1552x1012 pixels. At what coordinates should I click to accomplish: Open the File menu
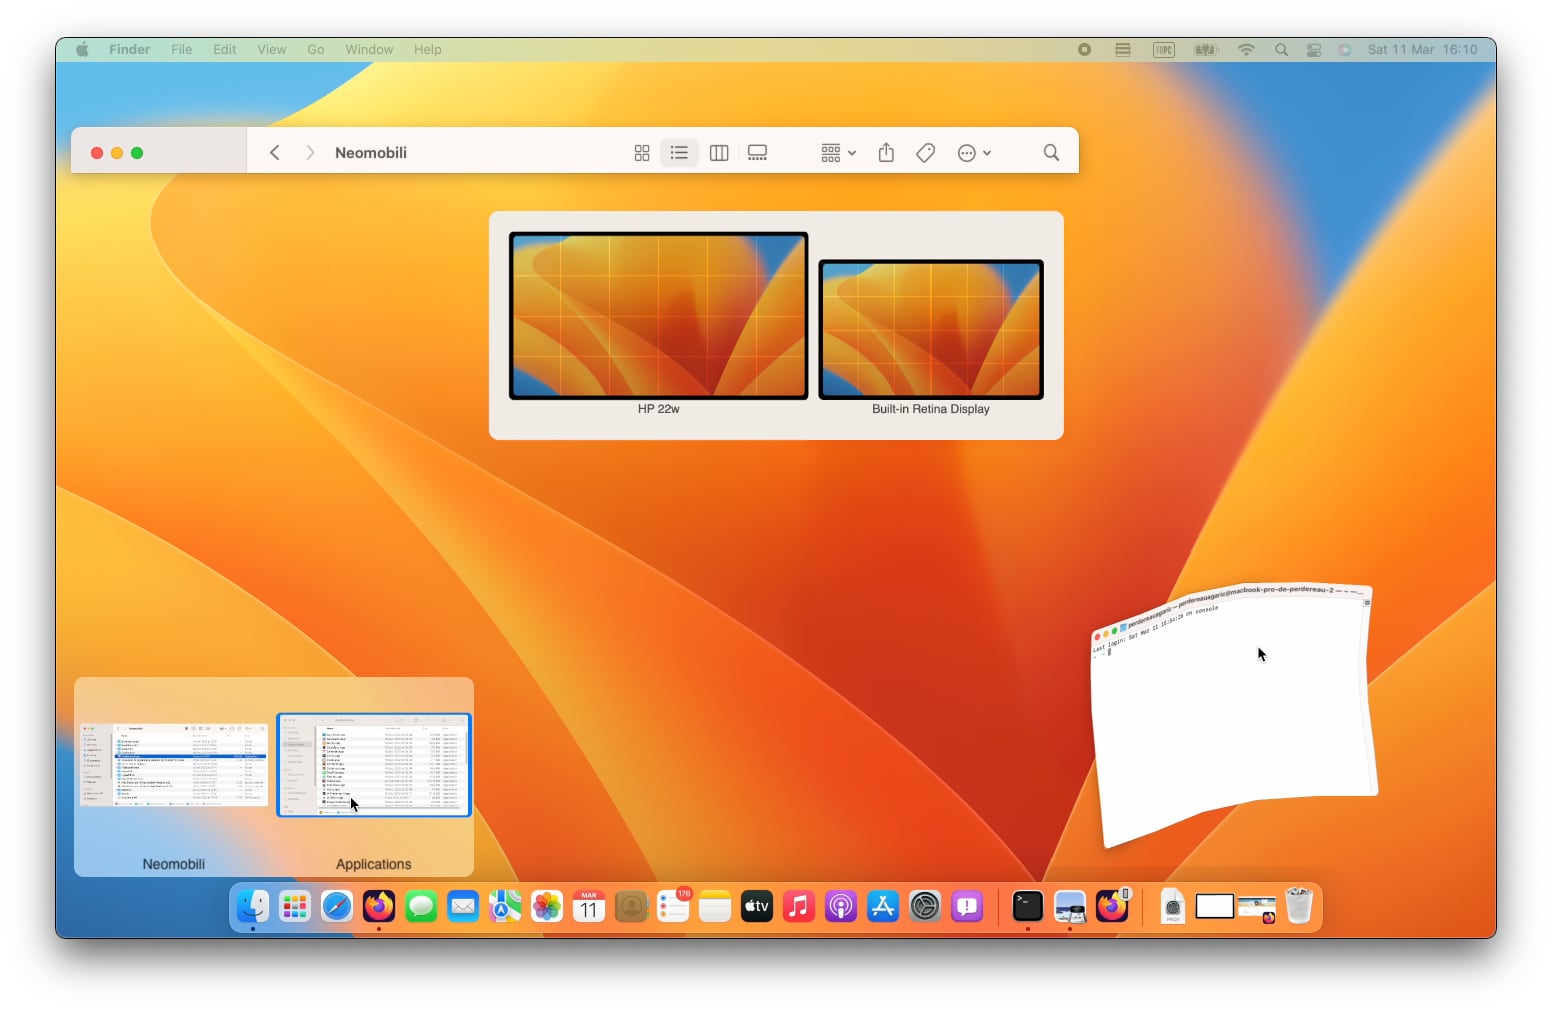(x=181, y=50)
